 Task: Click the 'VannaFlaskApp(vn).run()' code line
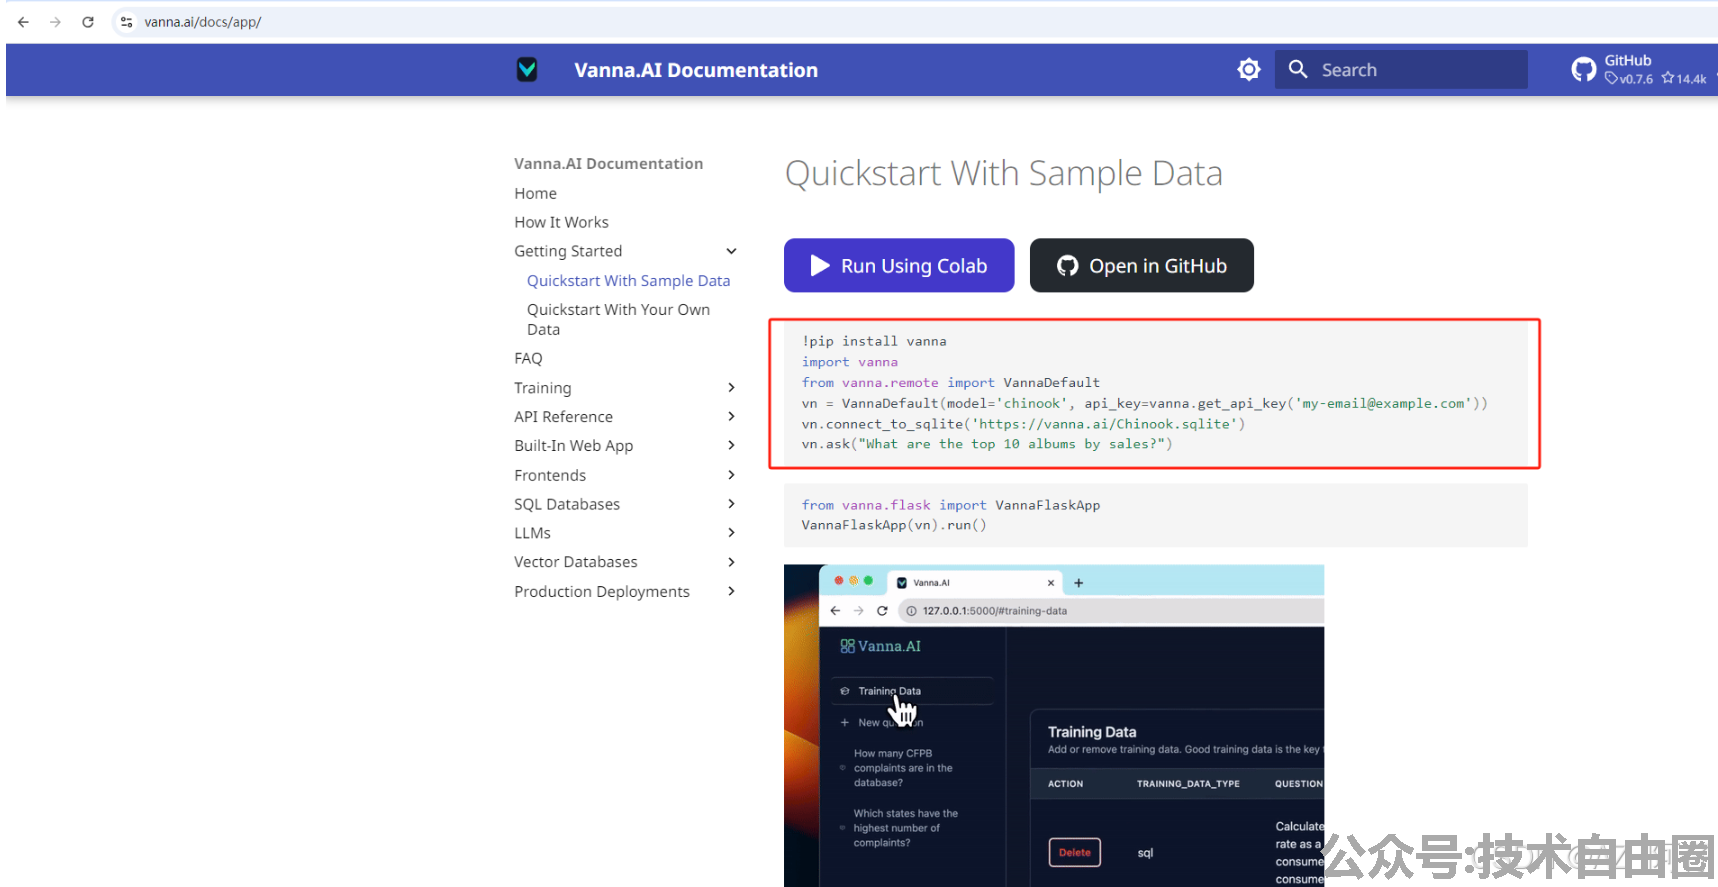coord(893,525)
